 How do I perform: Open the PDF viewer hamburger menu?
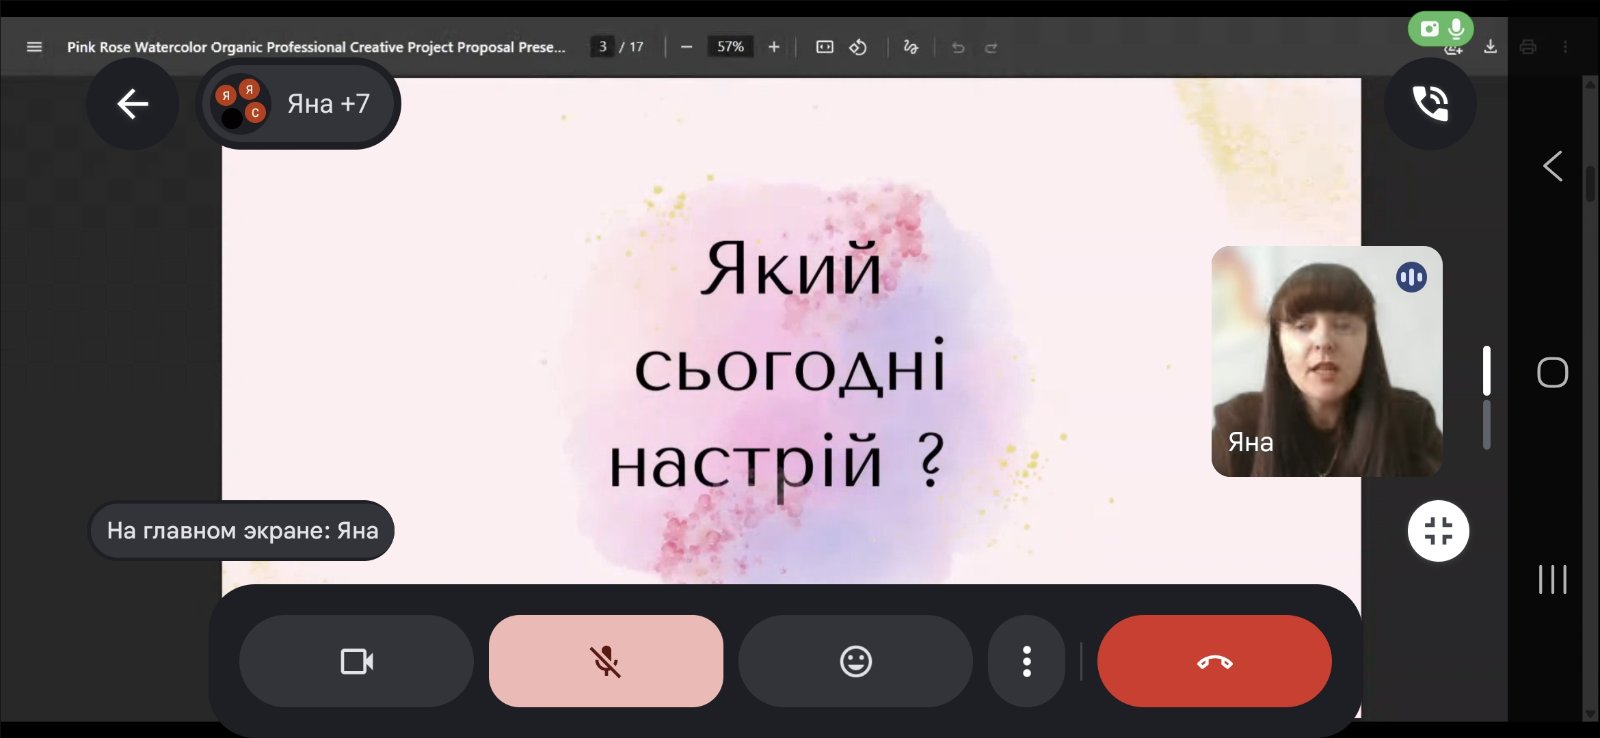tap(34, 47)
